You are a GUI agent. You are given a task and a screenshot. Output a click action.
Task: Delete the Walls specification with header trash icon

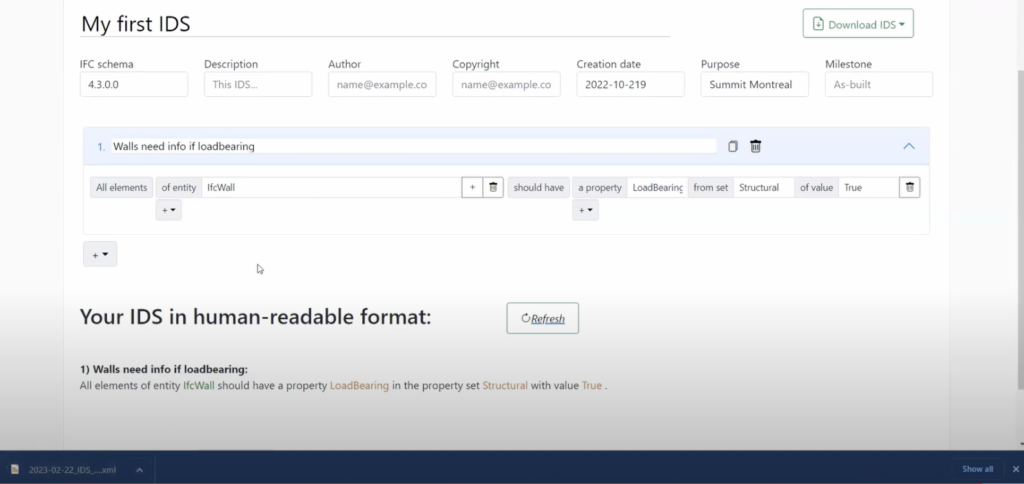click(756, 146)
